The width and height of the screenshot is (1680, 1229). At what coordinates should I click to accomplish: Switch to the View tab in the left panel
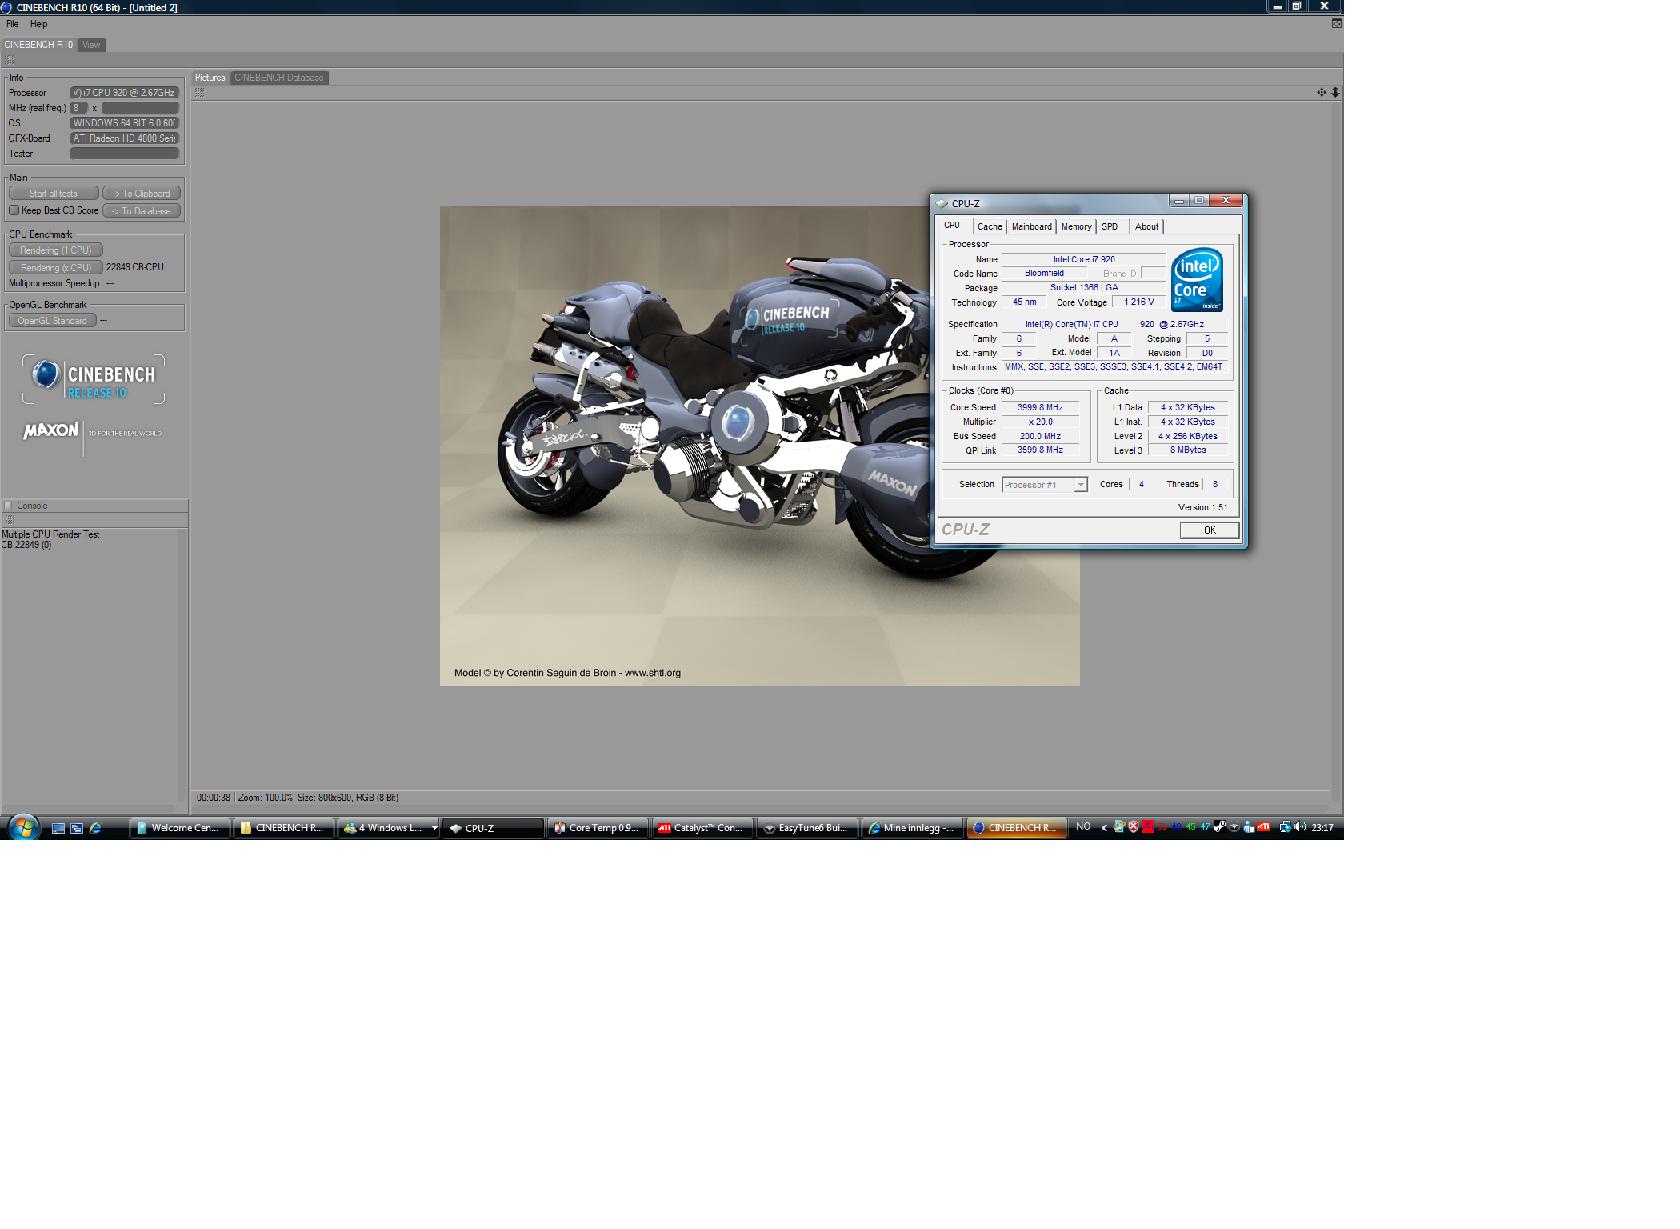[91, 45]
